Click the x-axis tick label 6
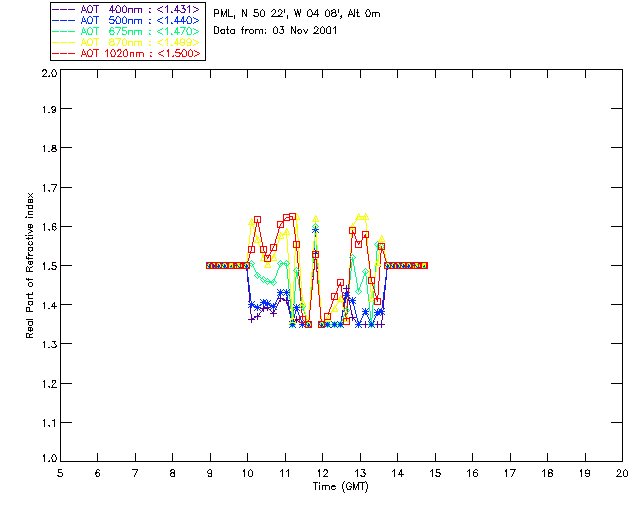Image resolution: width=640 pixels, height=512 pixels. pos(98,473)
